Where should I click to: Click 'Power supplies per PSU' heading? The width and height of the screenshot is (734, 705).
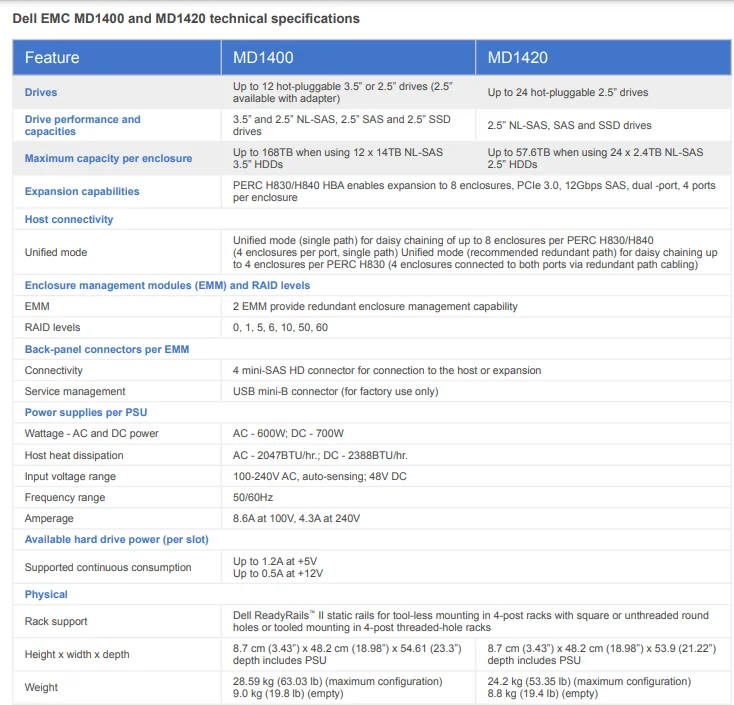86,412
